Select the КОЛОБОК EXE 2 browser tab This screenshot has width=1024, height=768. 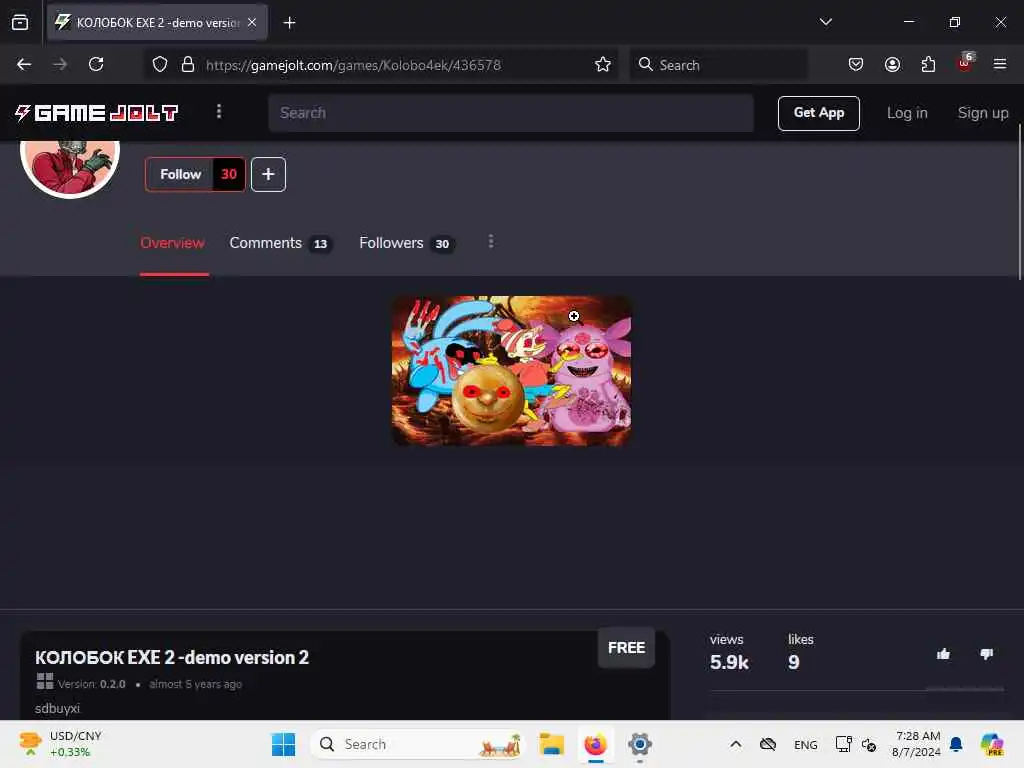(x=157, y=22)
